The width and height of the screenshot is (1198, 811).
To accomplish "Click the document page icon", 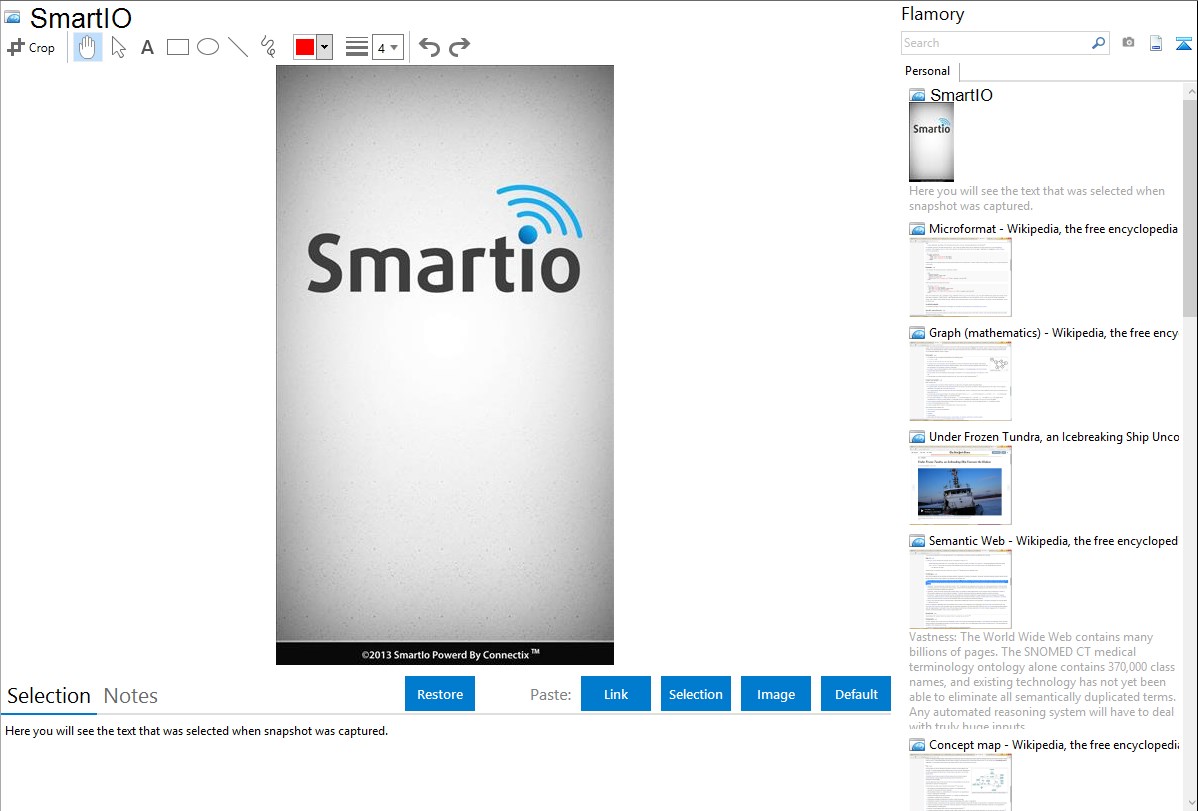I will coord(1156,43).
